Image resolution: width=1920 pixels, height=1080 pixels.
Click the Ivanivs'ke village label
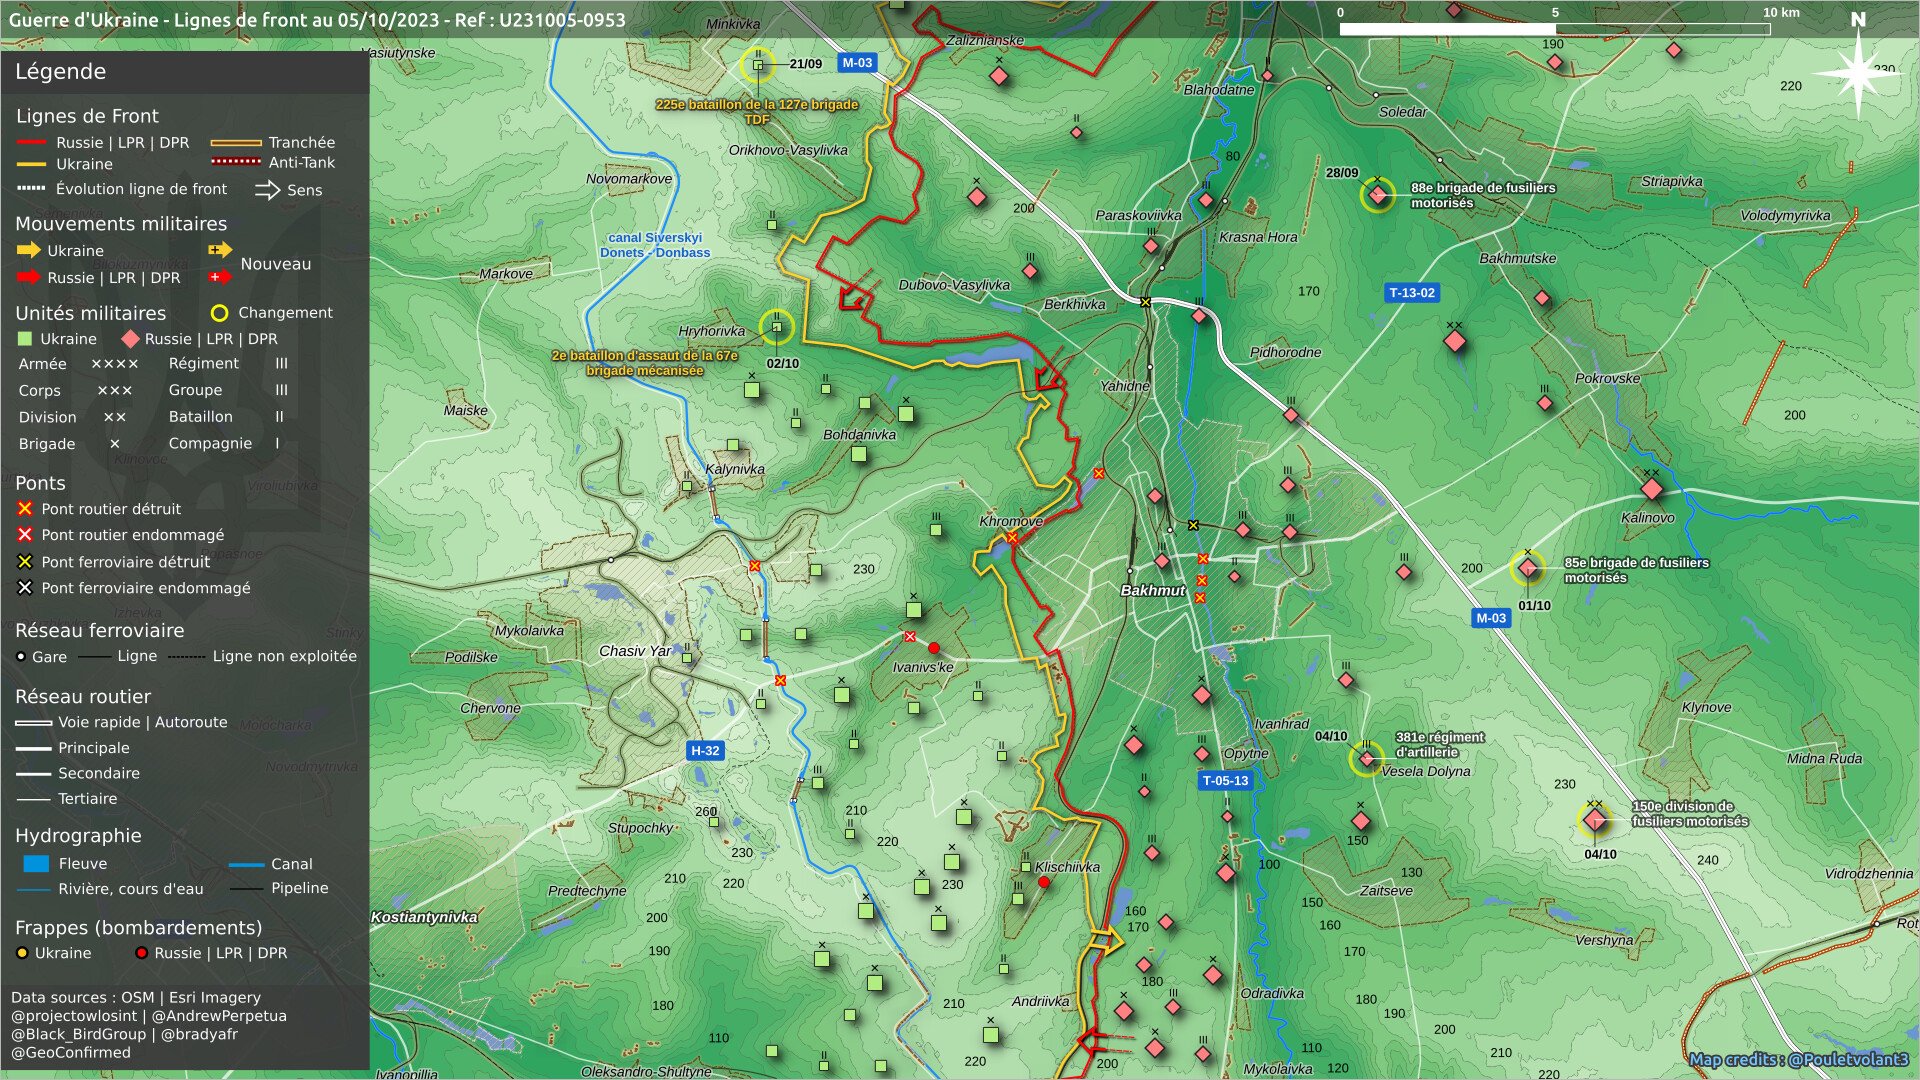click(x=923, y=667)
